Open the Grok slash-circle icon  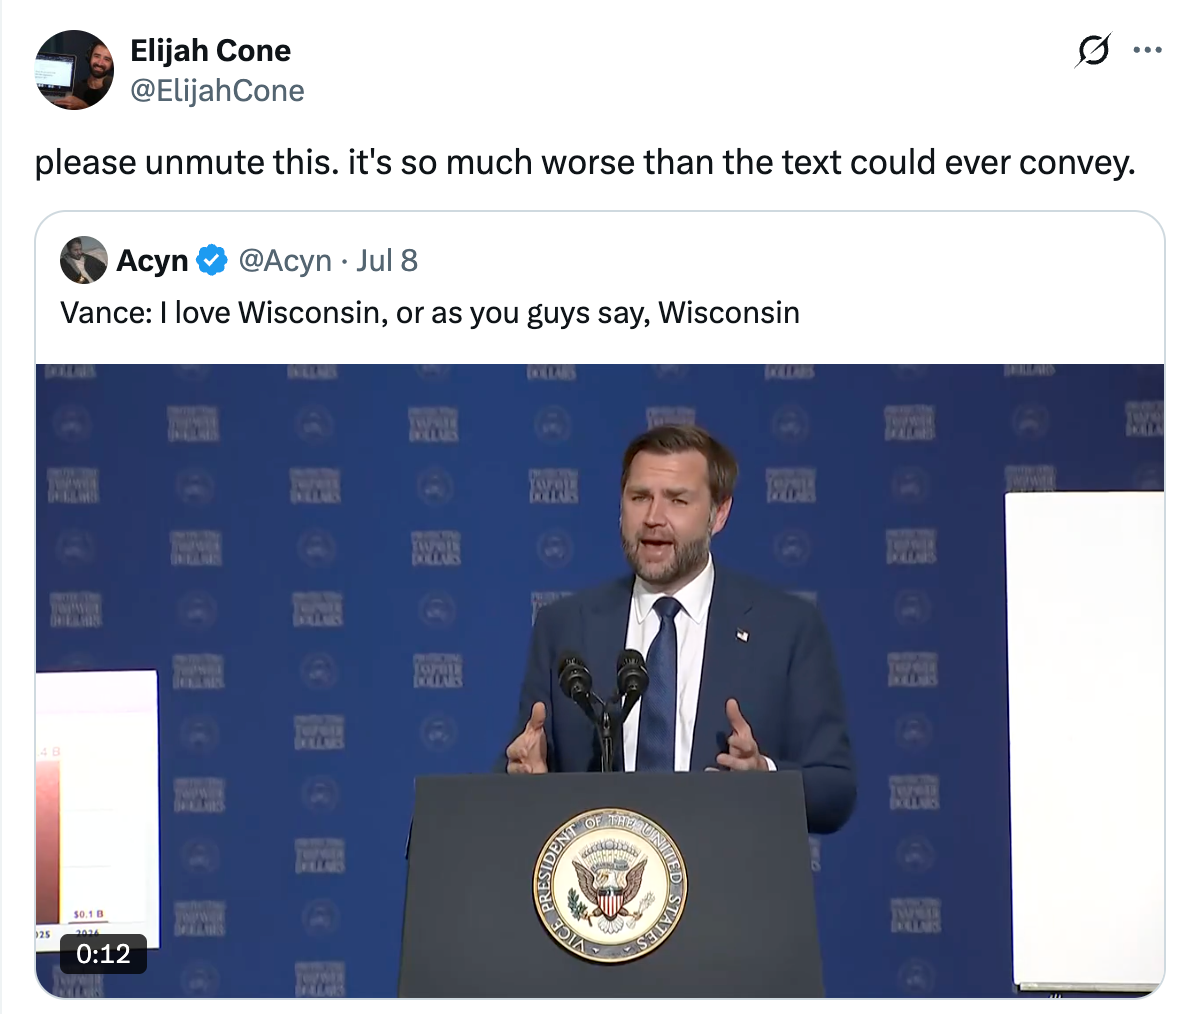click(1093, 51)
